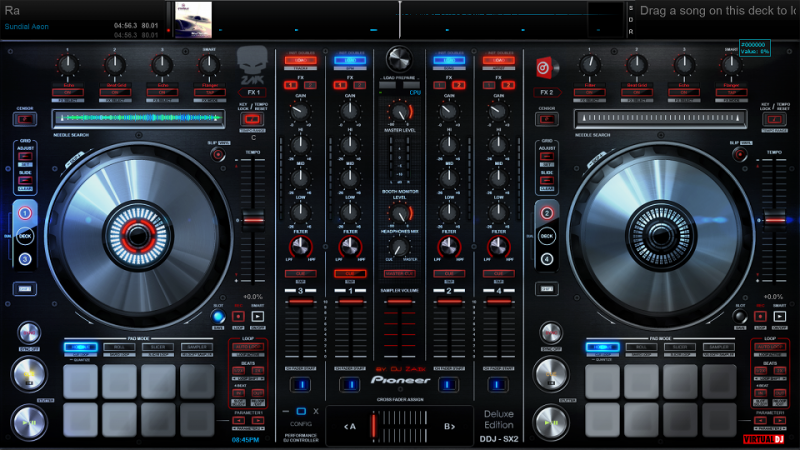Select left deck Sampler pad mode
The height and width of the screenshot is (450, 800).
pyautogui.click(x=197, y=347)
